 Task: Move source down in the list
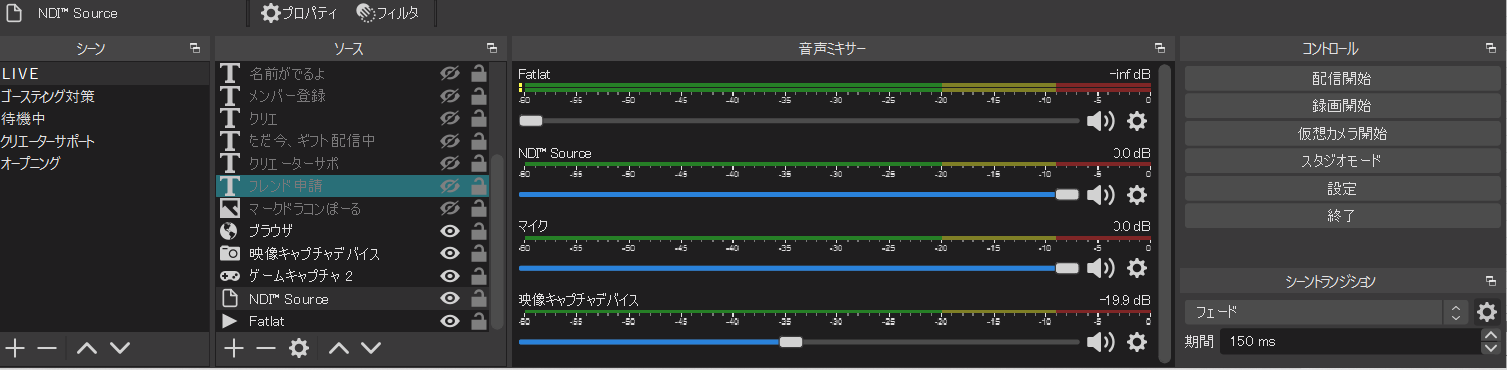[371, 348]
